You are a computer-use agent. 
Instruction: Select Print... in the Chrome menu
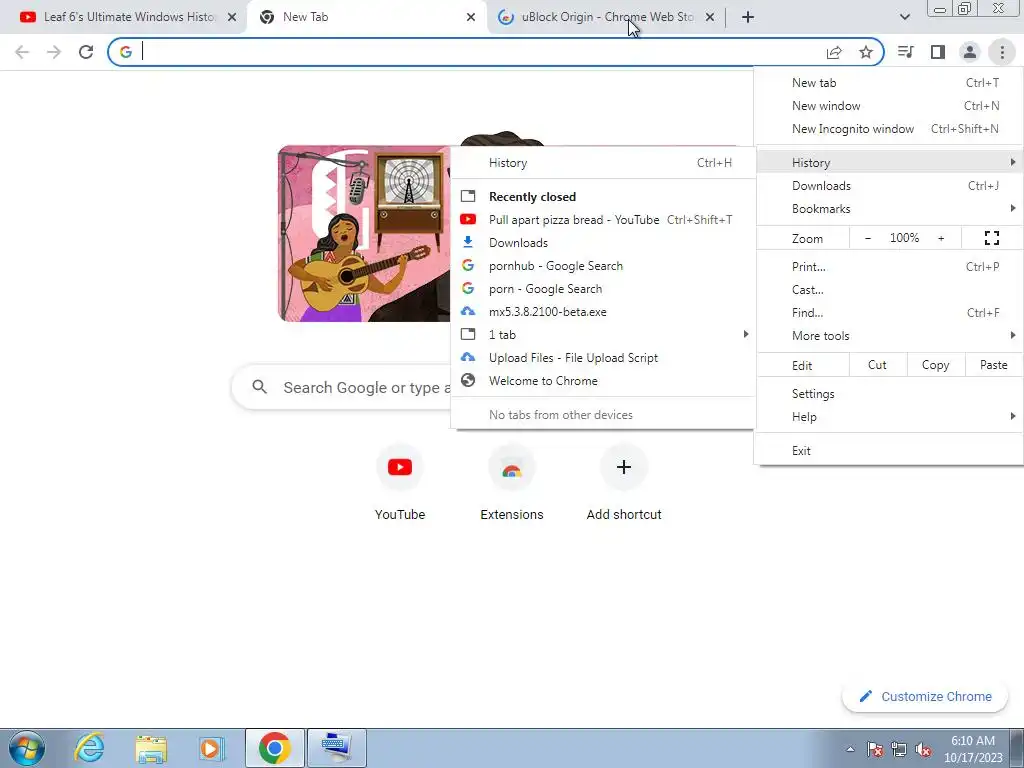click(x=889, y=266)
